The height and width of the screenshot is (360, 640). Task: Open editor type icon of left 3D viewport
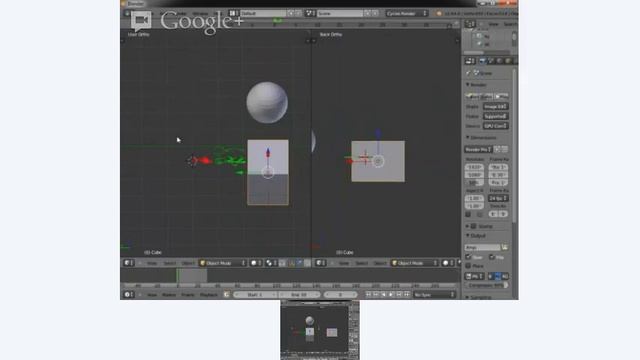(129, 263)
